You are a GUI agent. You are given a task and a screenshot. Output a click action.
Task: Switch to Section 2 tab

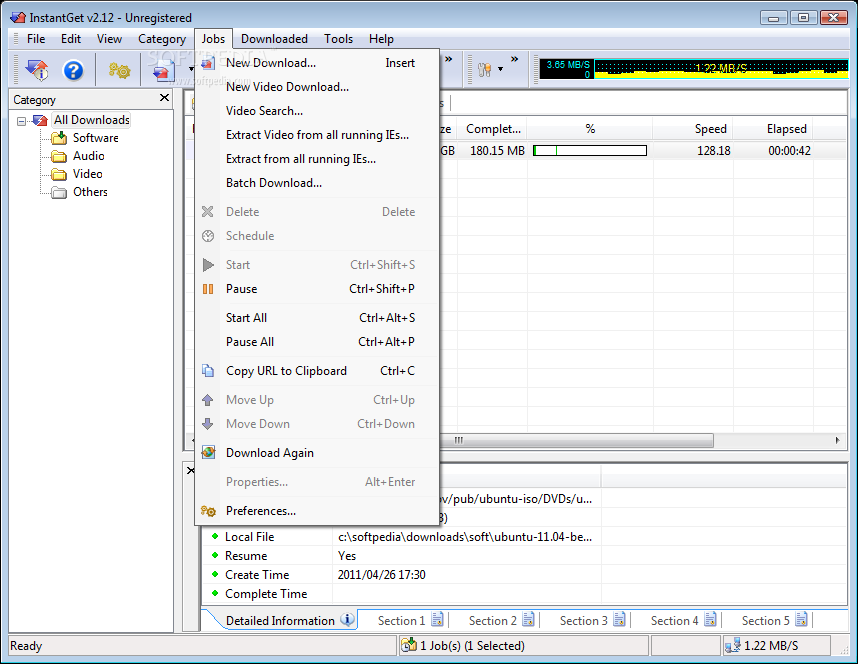[x=501, y=621]
